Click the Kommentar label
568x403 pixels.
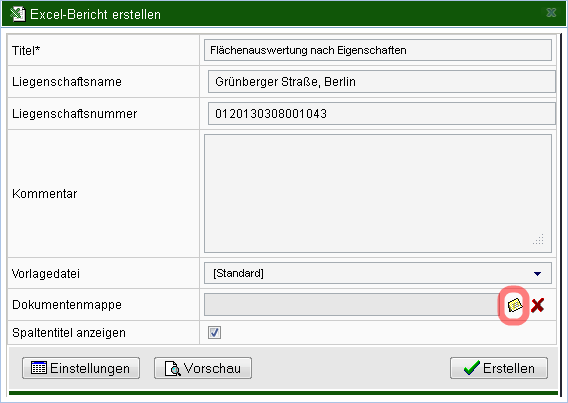45,194
